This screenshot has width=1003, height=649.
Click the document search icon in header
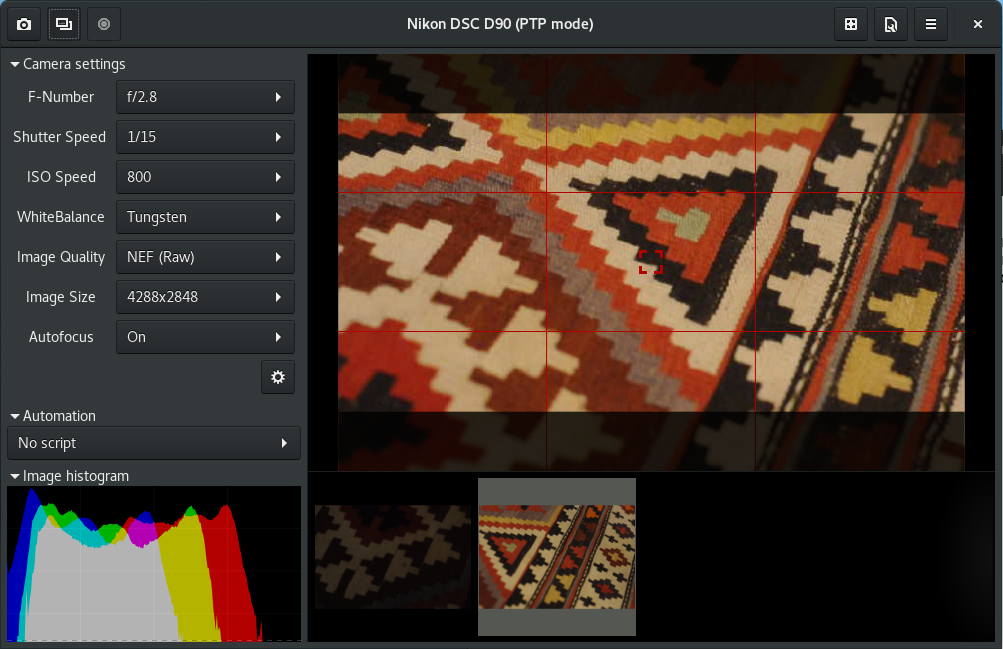point(891,24)
